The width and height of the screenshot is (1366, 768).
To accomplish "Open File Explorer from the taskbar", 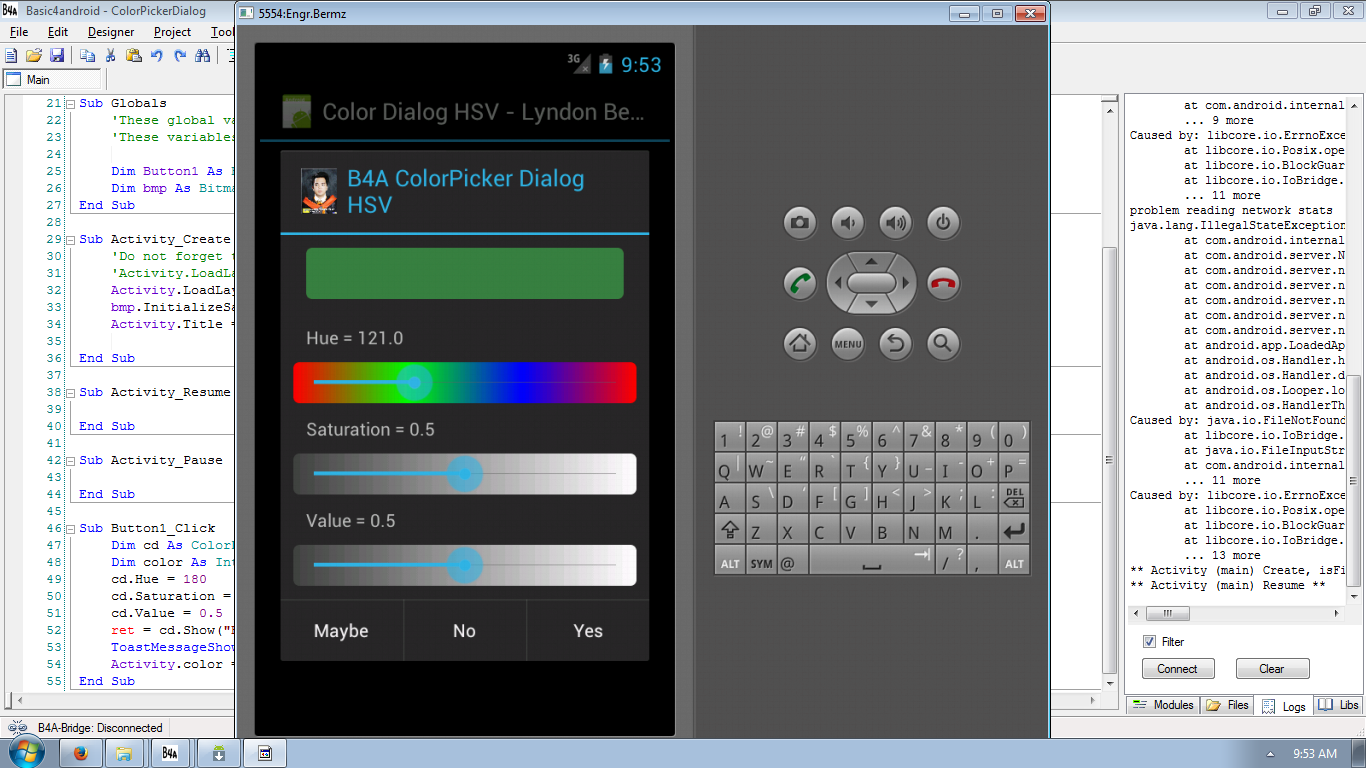I will (x=124, y=753).
